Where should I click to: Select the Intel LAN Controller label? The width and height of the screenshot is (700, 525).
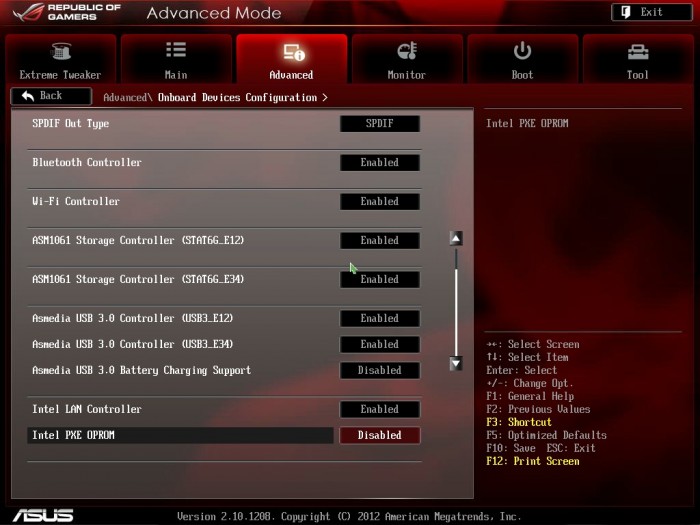click(x=87, y=409)
